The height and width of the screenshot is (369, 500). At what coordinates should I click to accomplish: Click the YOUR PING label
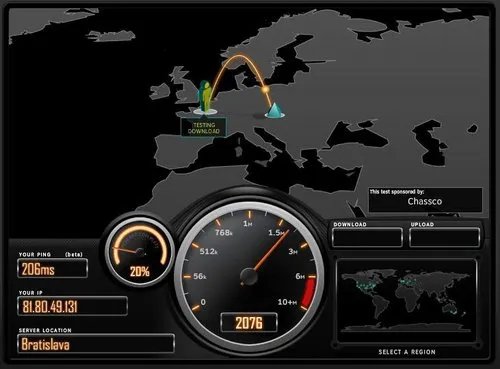point(35,254)
